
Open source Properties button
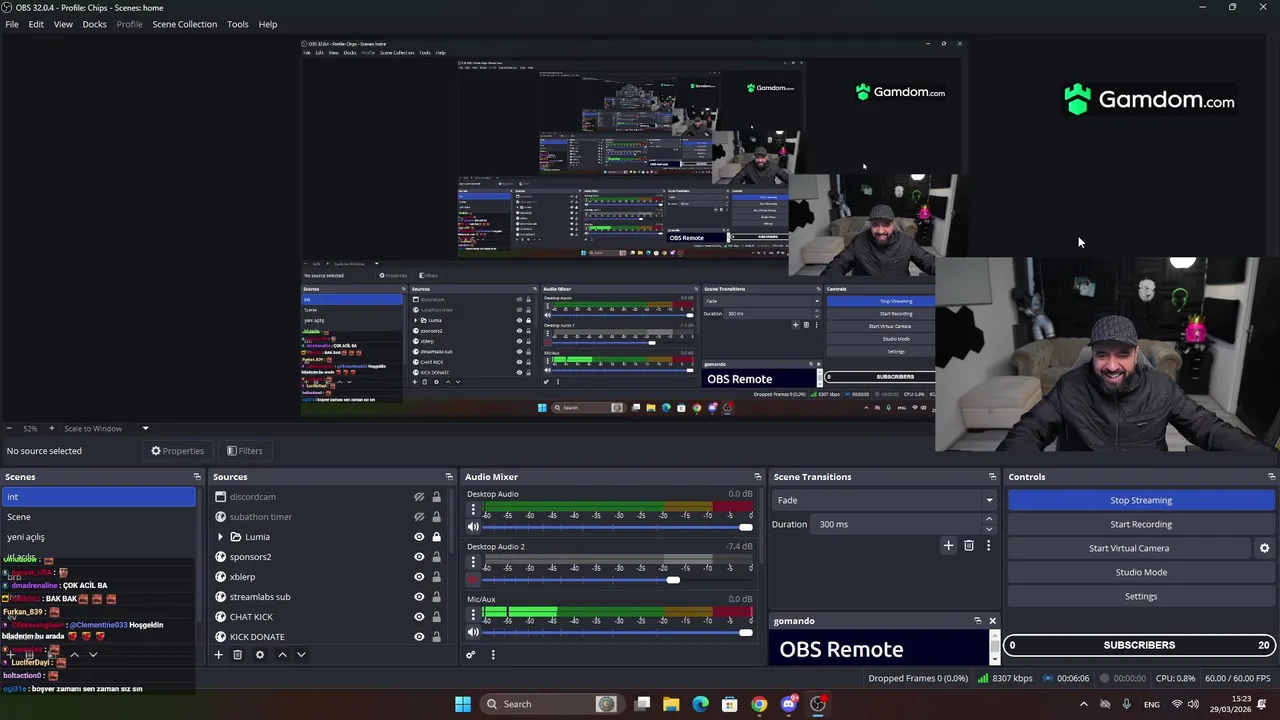tap(177, 451)
